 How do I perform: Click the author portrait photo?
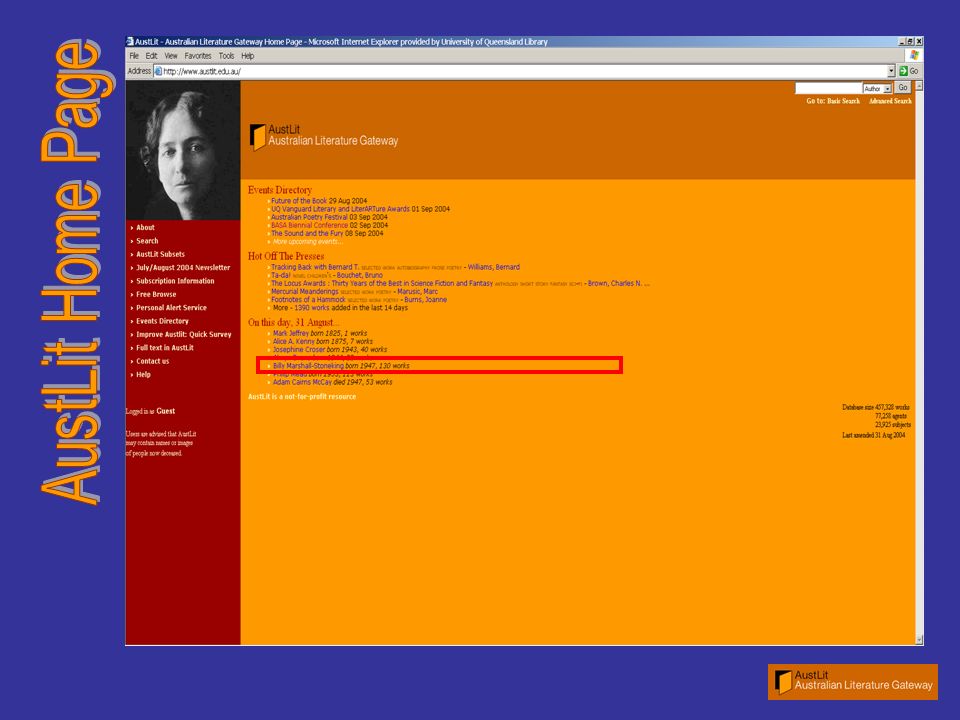click(x=183, y=151)
